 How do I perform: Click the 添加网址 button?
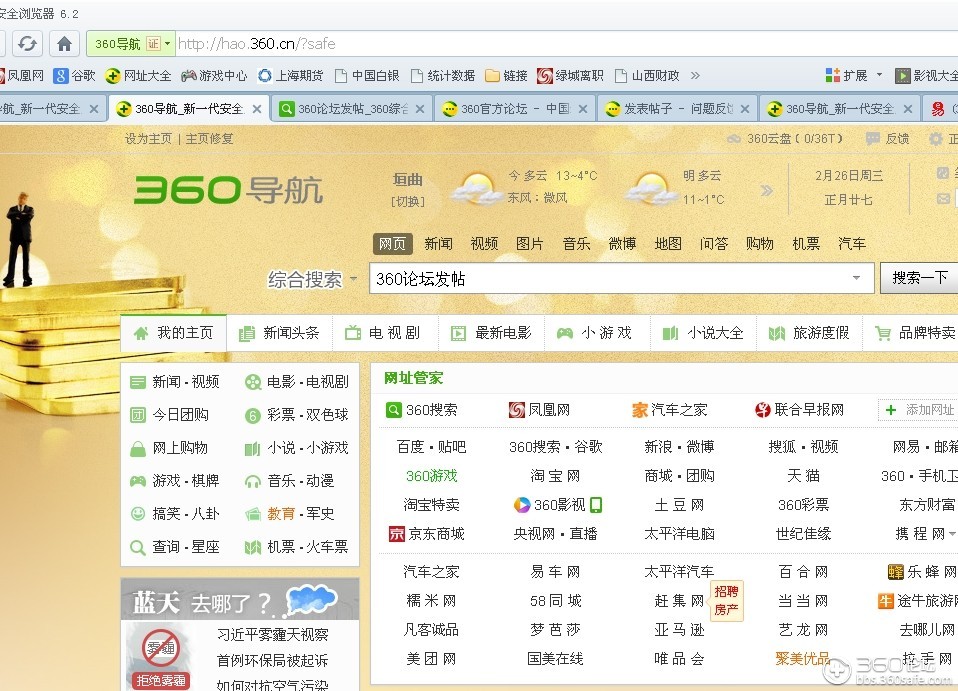[x=919, y=410]
